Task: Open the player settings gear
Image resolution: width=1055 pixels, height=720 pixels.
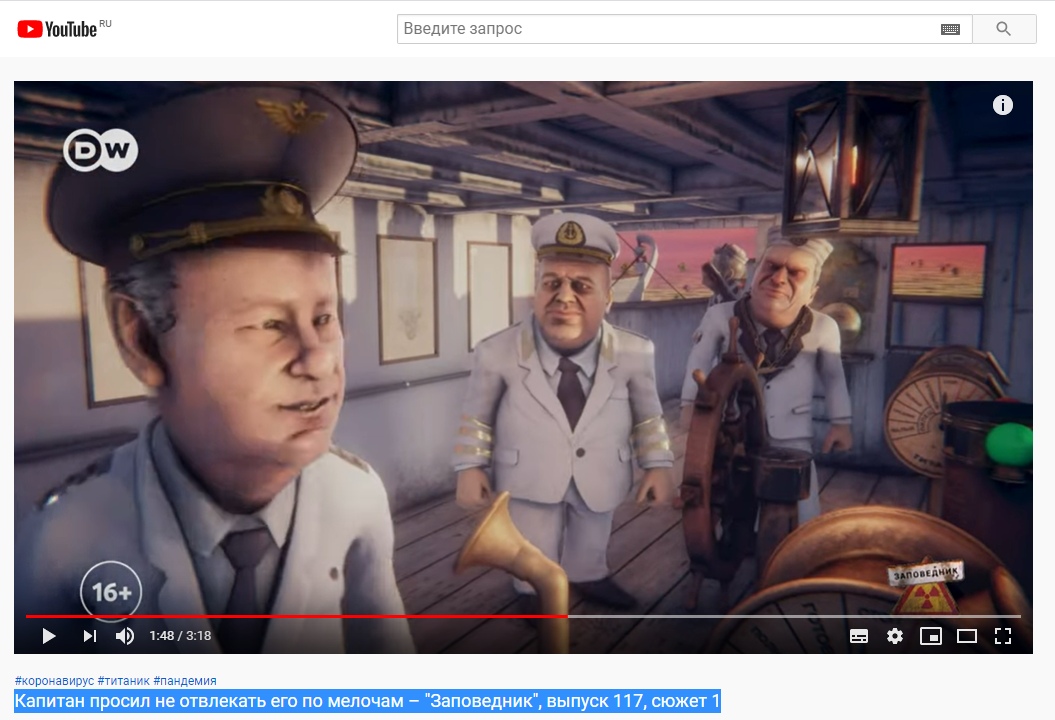Action: coord(895,636)
